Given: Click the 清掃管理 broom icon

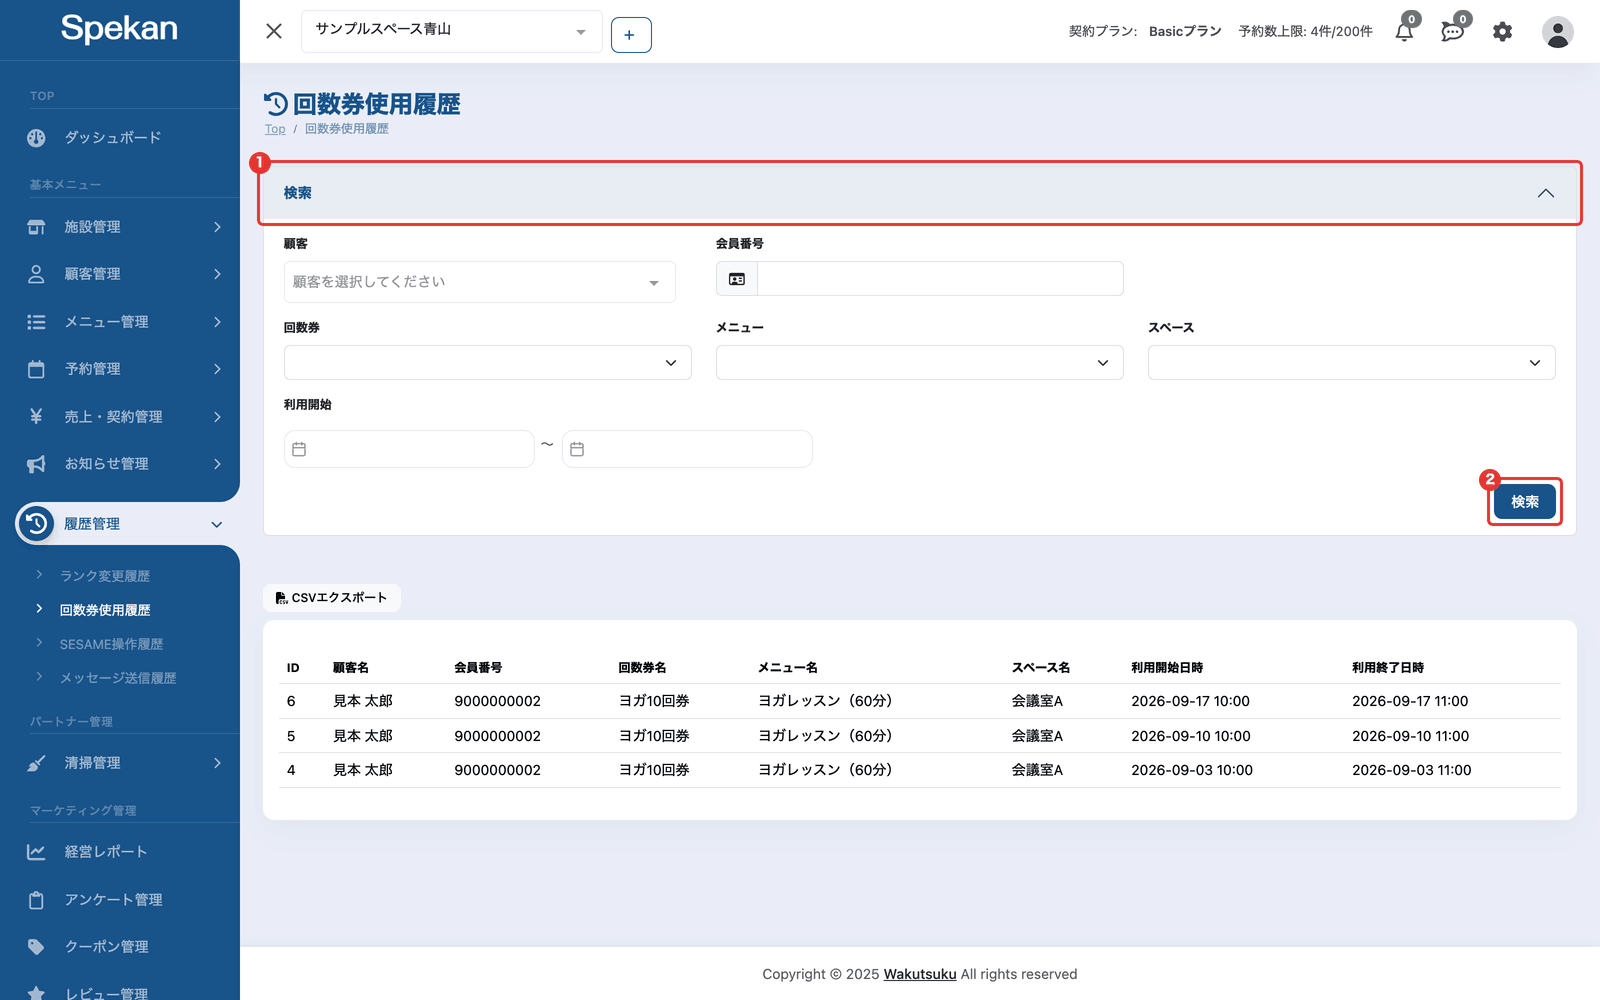Looking at the screenshot, I should (x=36, y=763).
